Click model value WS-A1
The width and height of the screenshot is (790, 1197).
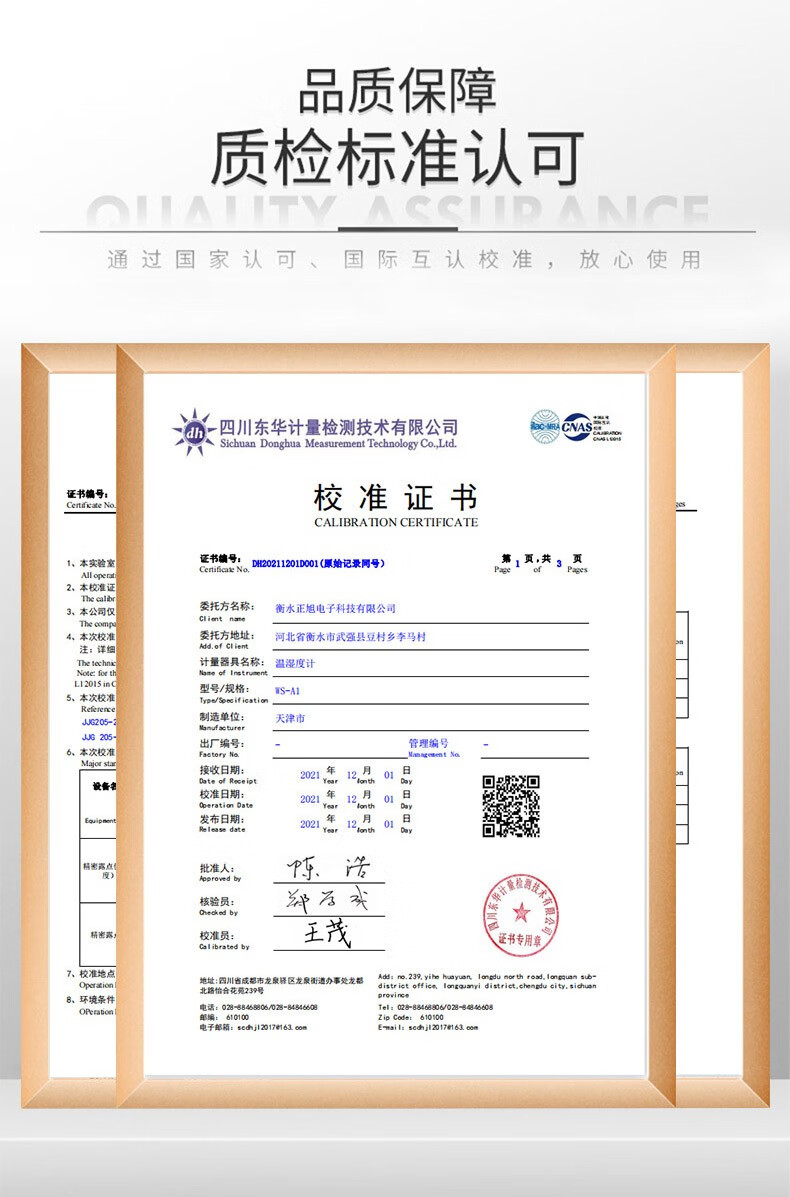pos(287,691)
